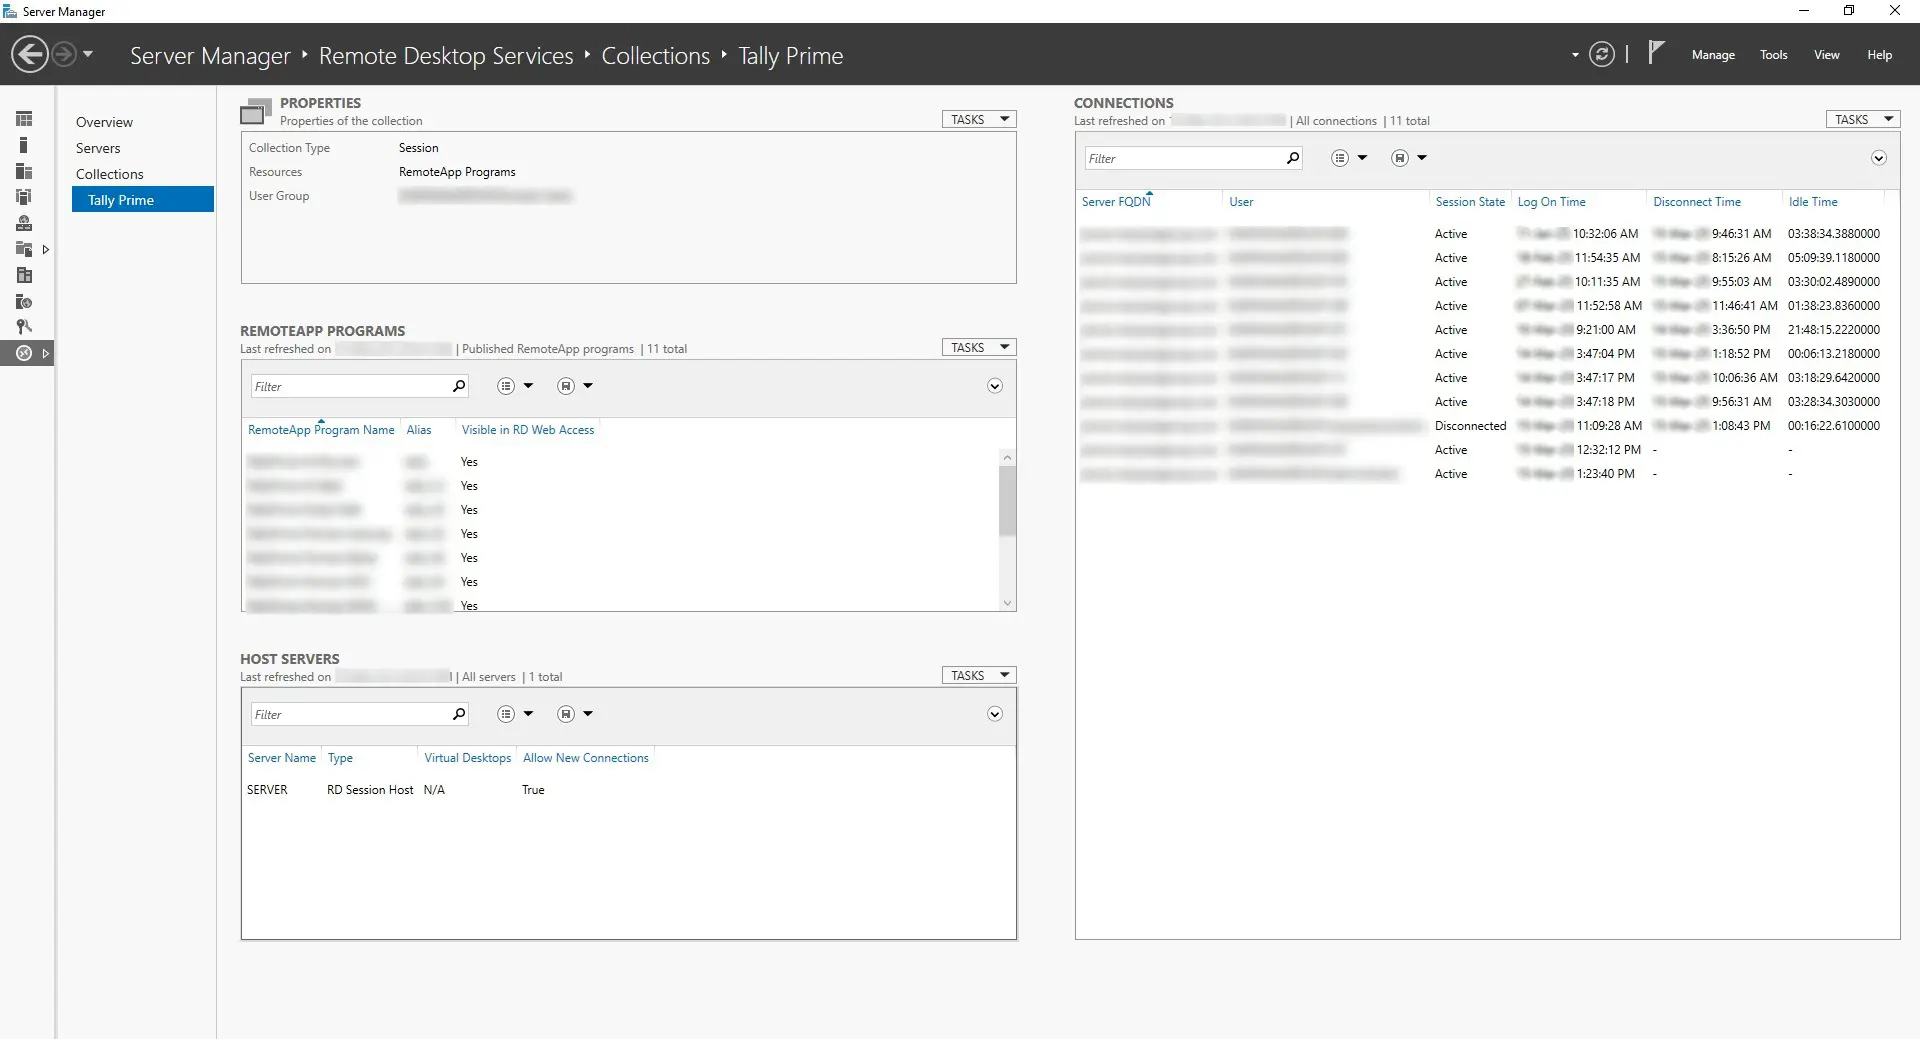Open the Dashboard icon in the left sidebar

[x=24, y=119]
